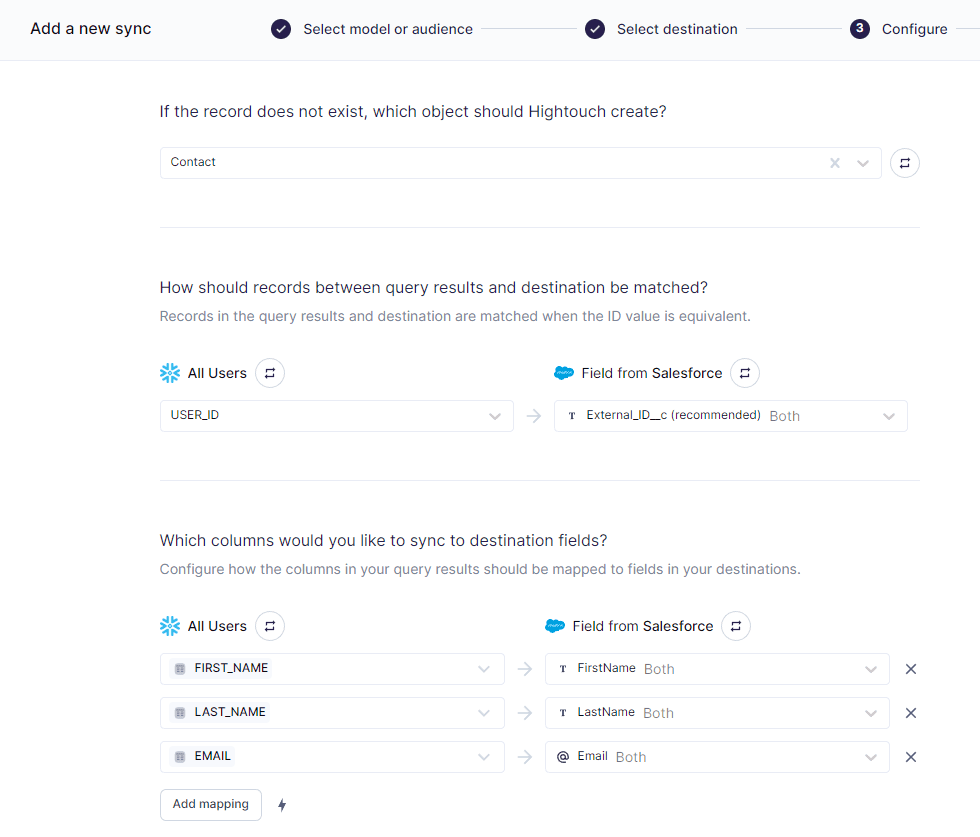Remove the LAST_NAME to LastName mapping
The image size is (980, 837).
pos(911,713)
